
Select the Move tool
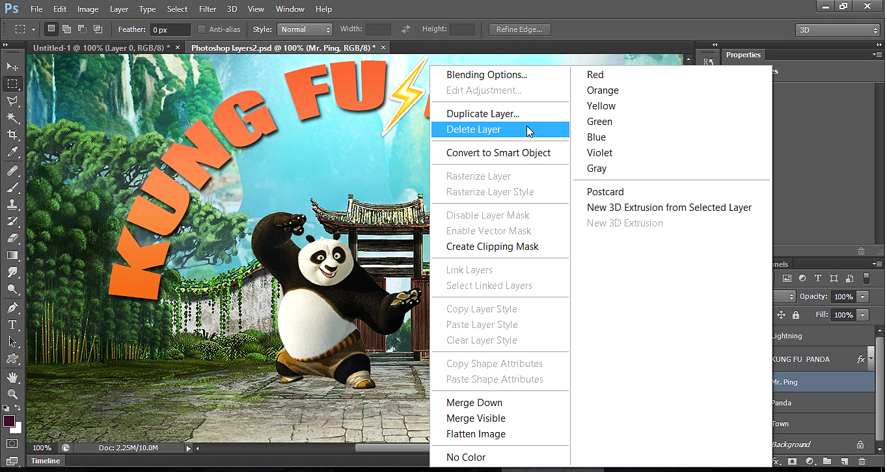point(12,66)
